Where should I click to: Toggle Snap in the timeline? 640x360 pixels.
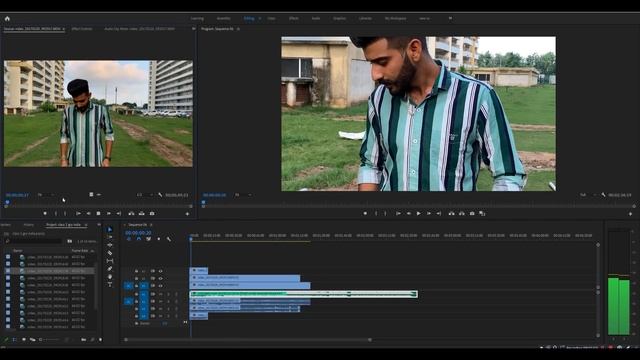(139, 239)
